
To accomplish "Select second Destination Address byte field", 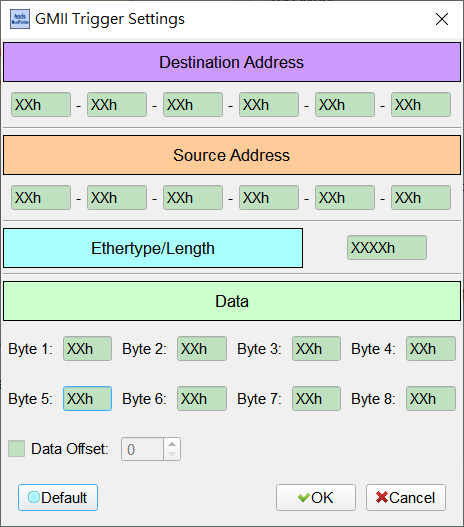I will [117, 105].
